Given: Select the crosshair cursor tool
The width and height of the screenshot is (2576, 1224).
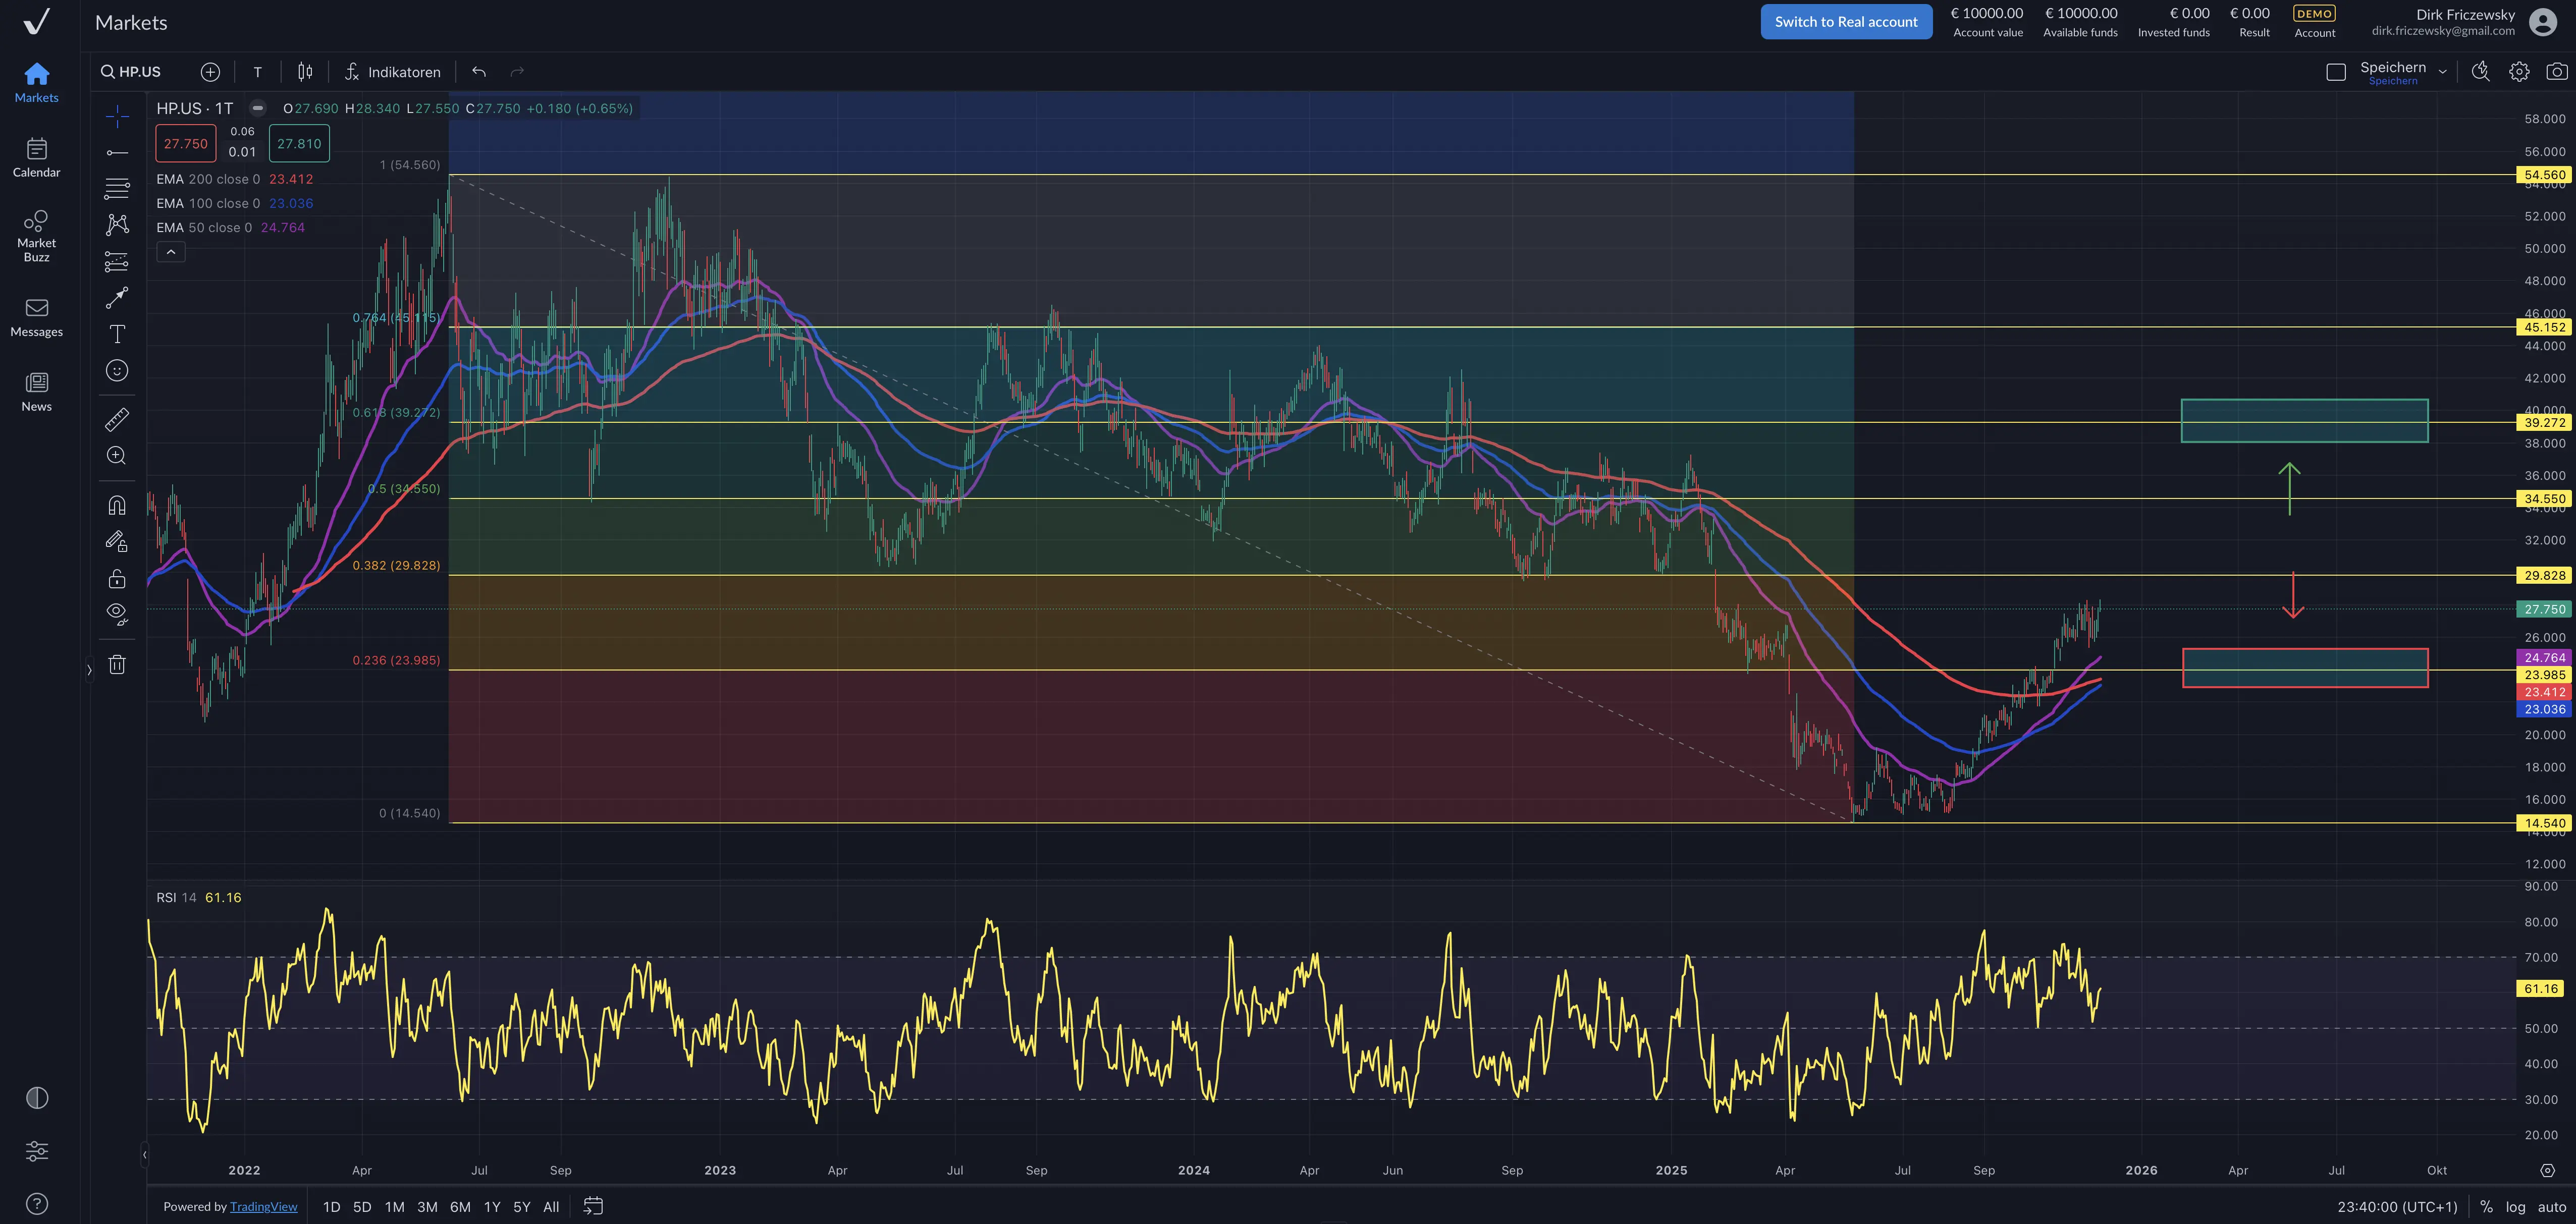Looking at the screenshot, I should 117,116.
